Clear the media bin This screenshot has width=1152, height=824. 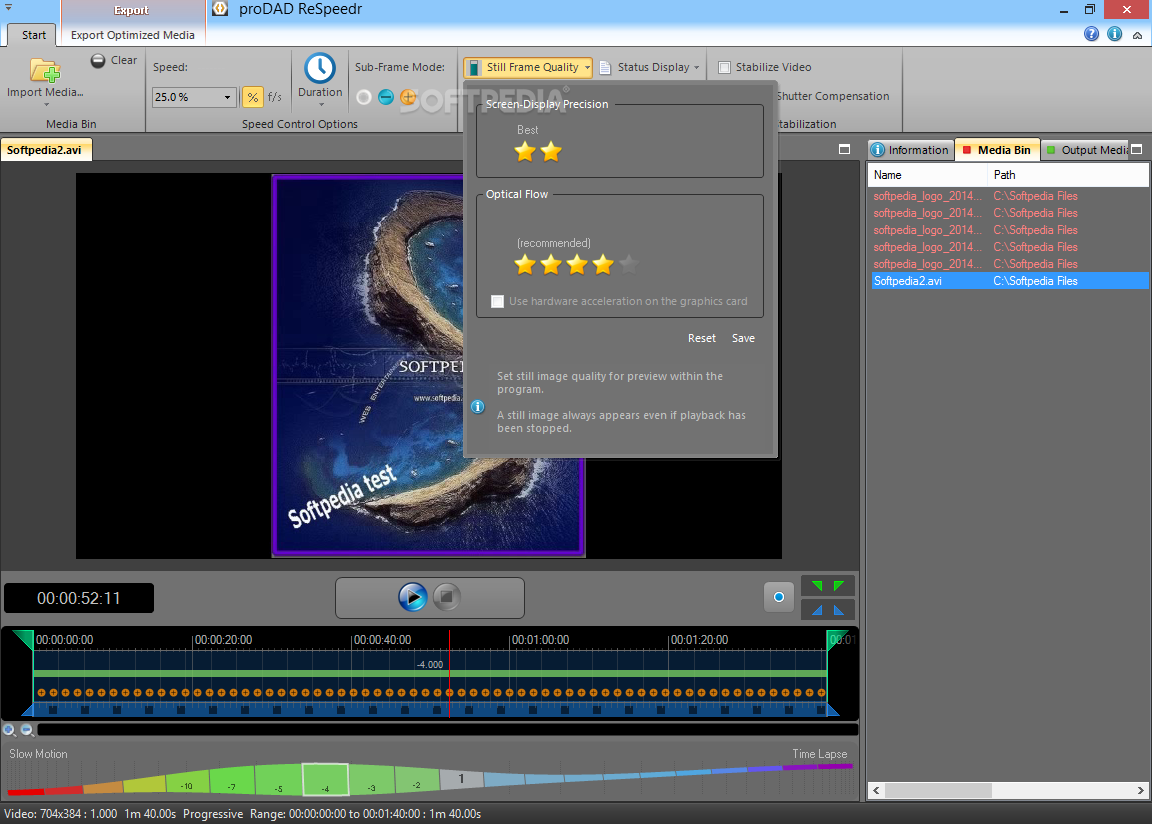[x=114, y=60]
